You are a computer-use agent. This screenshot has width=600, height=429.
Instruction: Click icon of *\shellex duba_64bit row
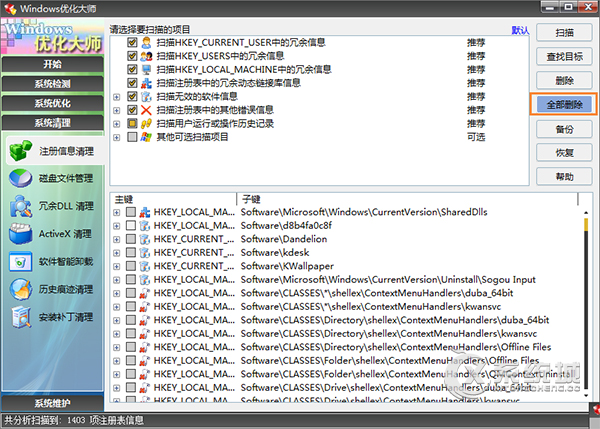[x=144, y=293]
